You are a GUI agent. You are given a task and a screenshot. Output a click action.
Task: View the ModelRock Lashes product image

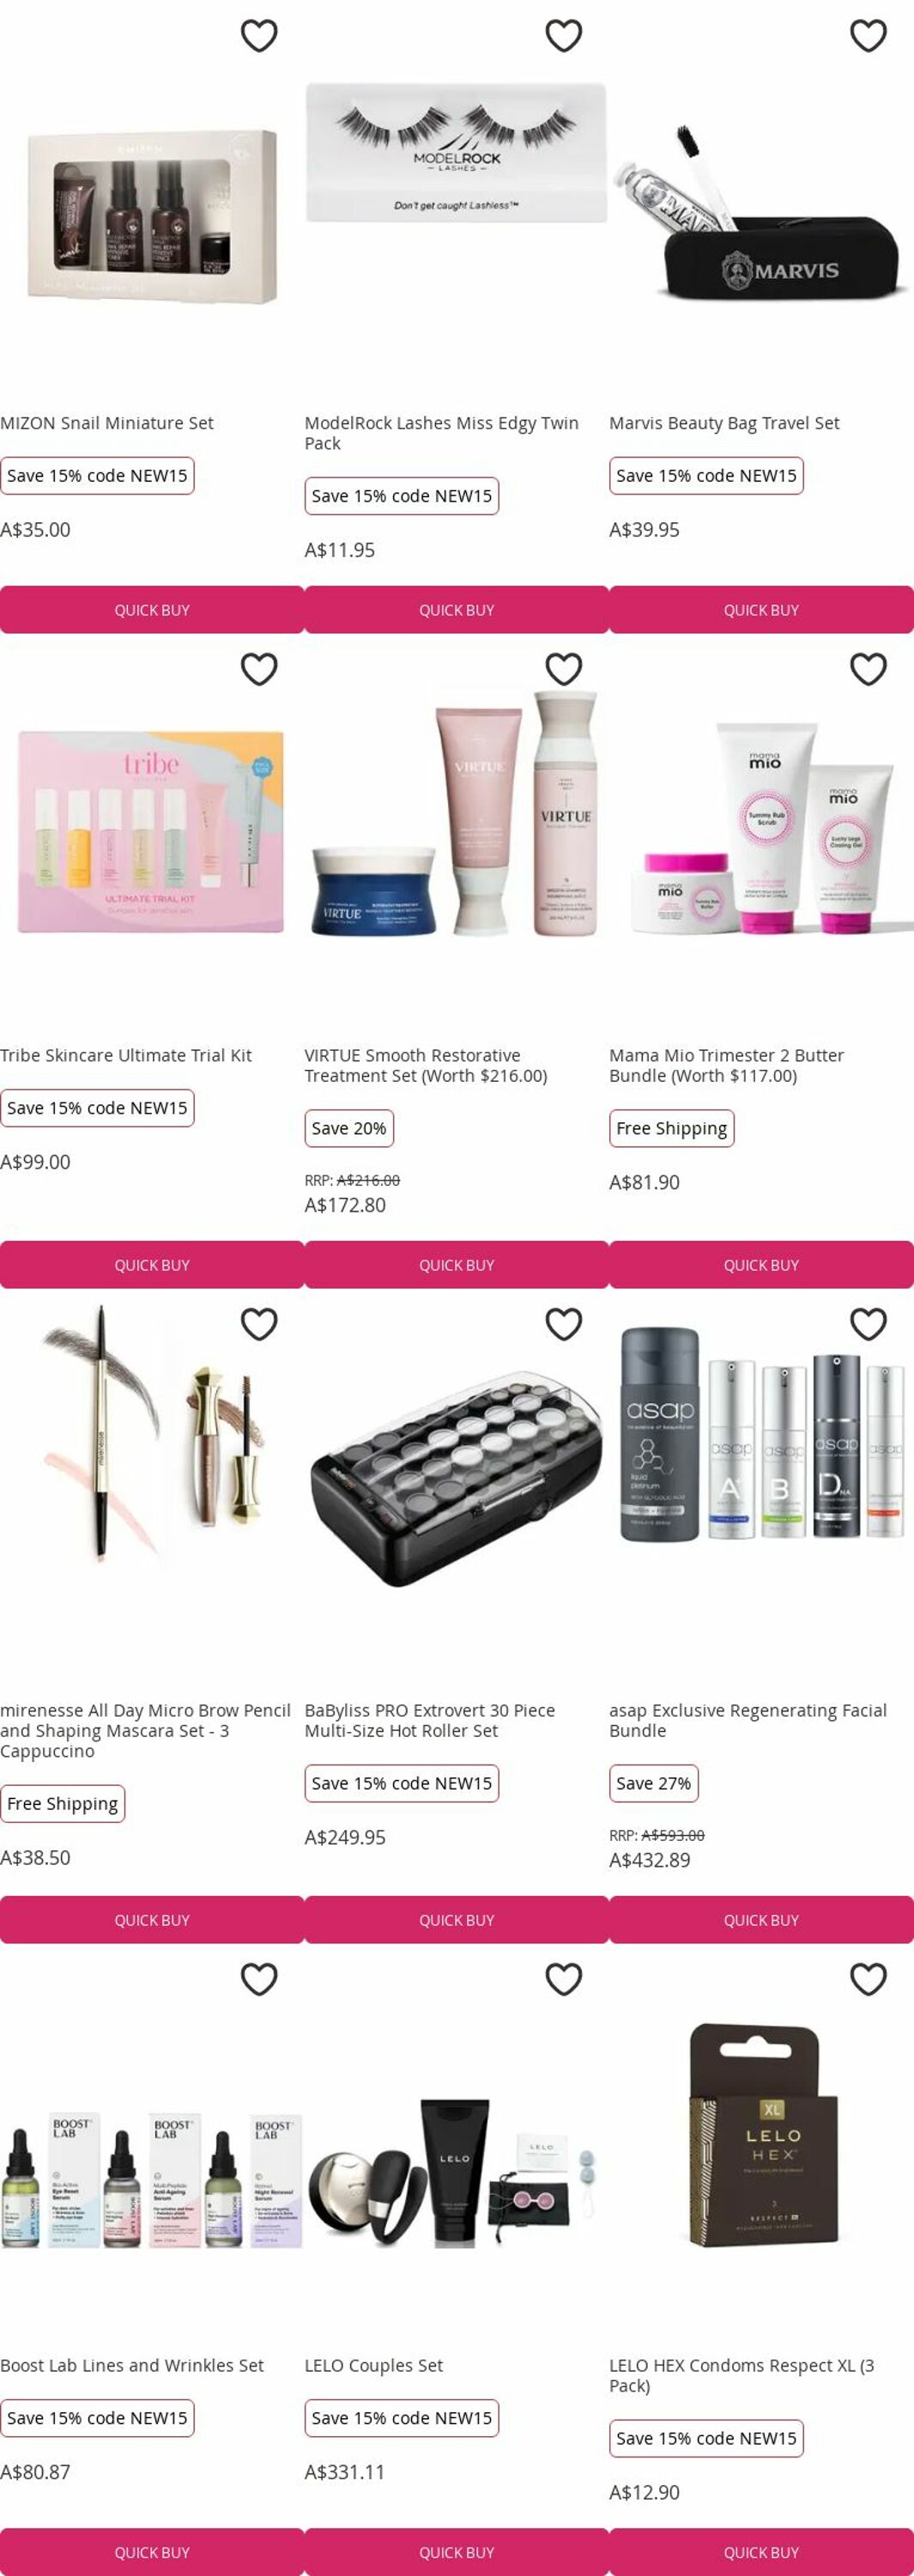(x=456, y=153)
